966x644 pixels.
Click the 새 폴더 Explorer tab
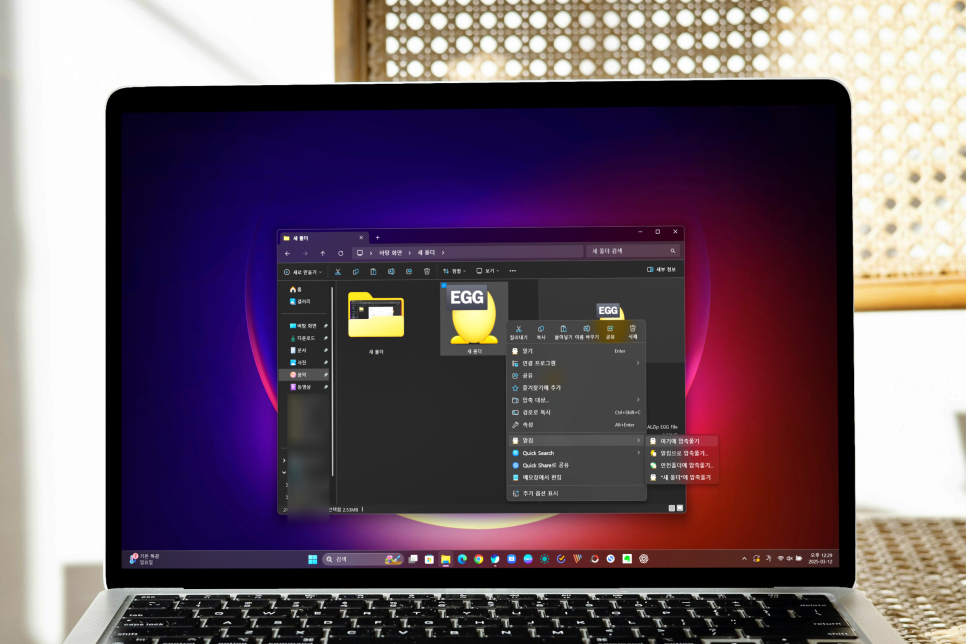[x=323, y=238]
